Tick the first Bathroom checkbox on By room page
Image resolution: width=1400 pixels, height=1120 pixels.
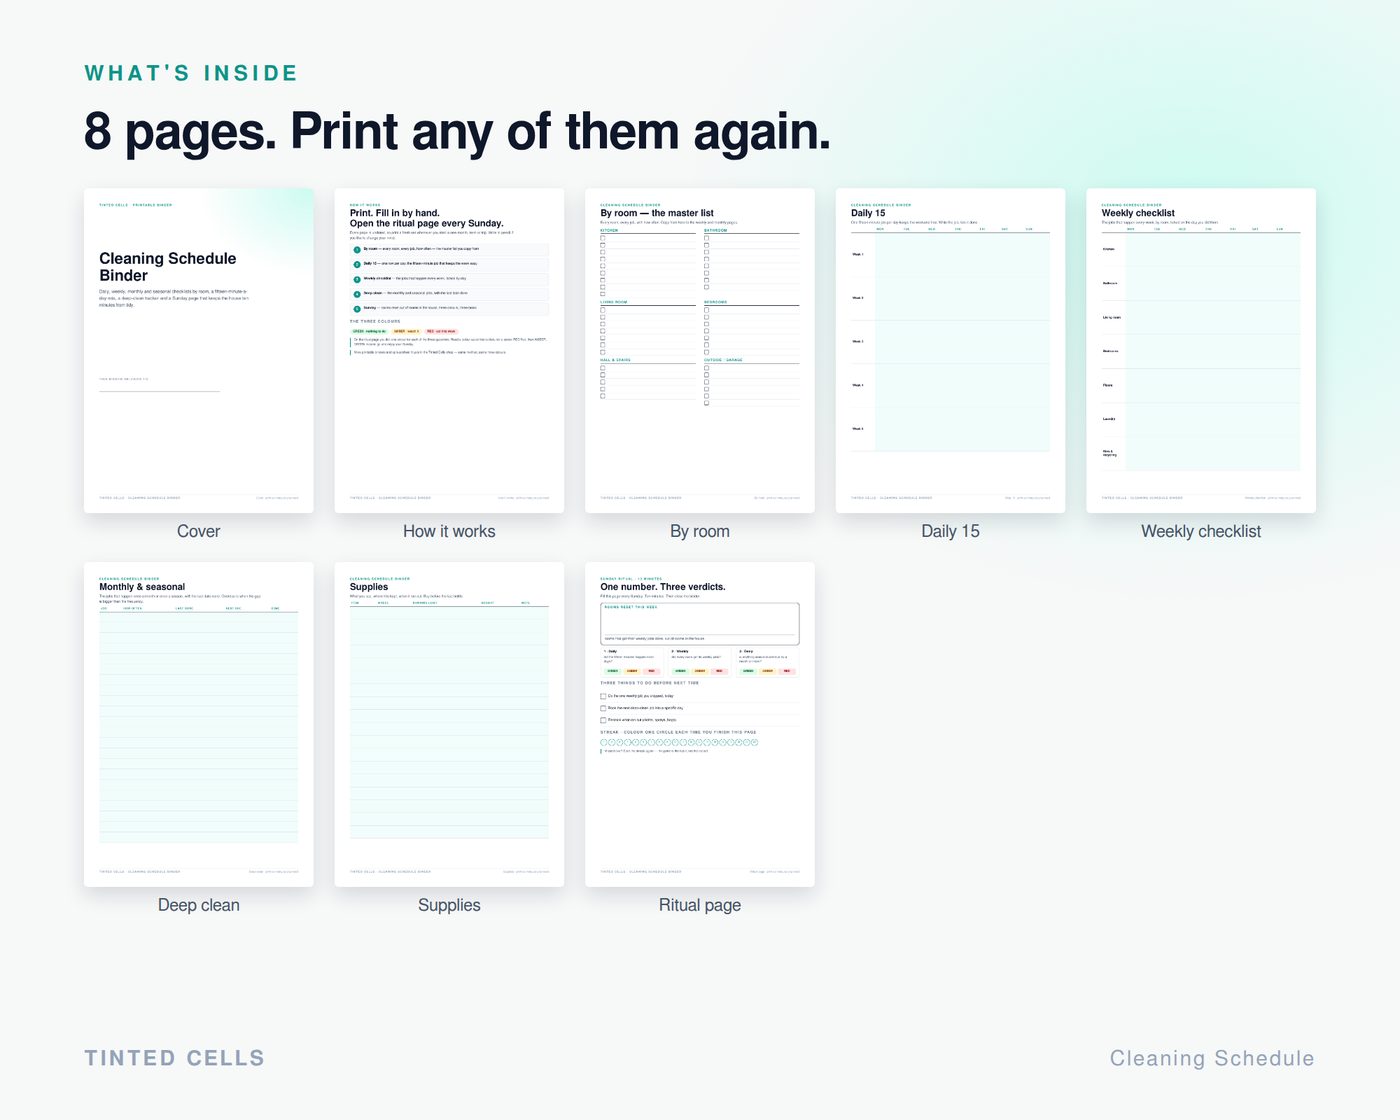point(707,238)
